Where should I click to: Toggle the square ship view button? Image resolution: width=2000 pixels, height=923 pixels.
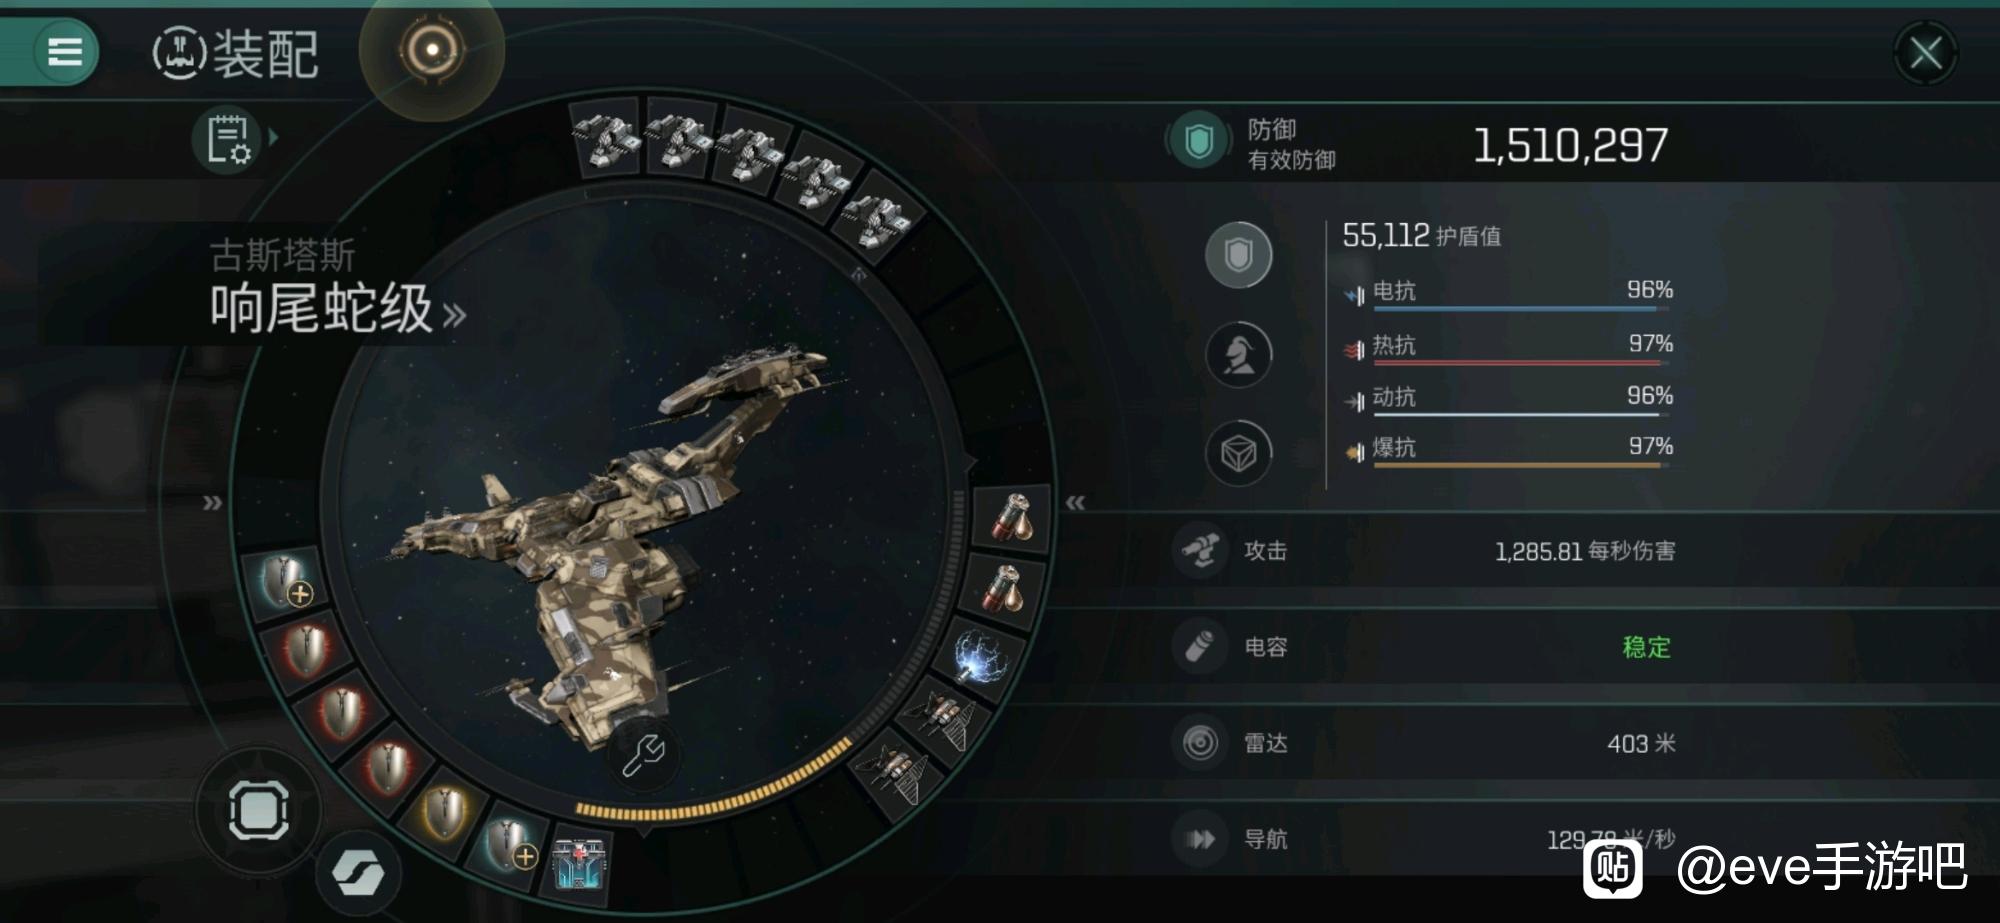(x=259, y=810)
